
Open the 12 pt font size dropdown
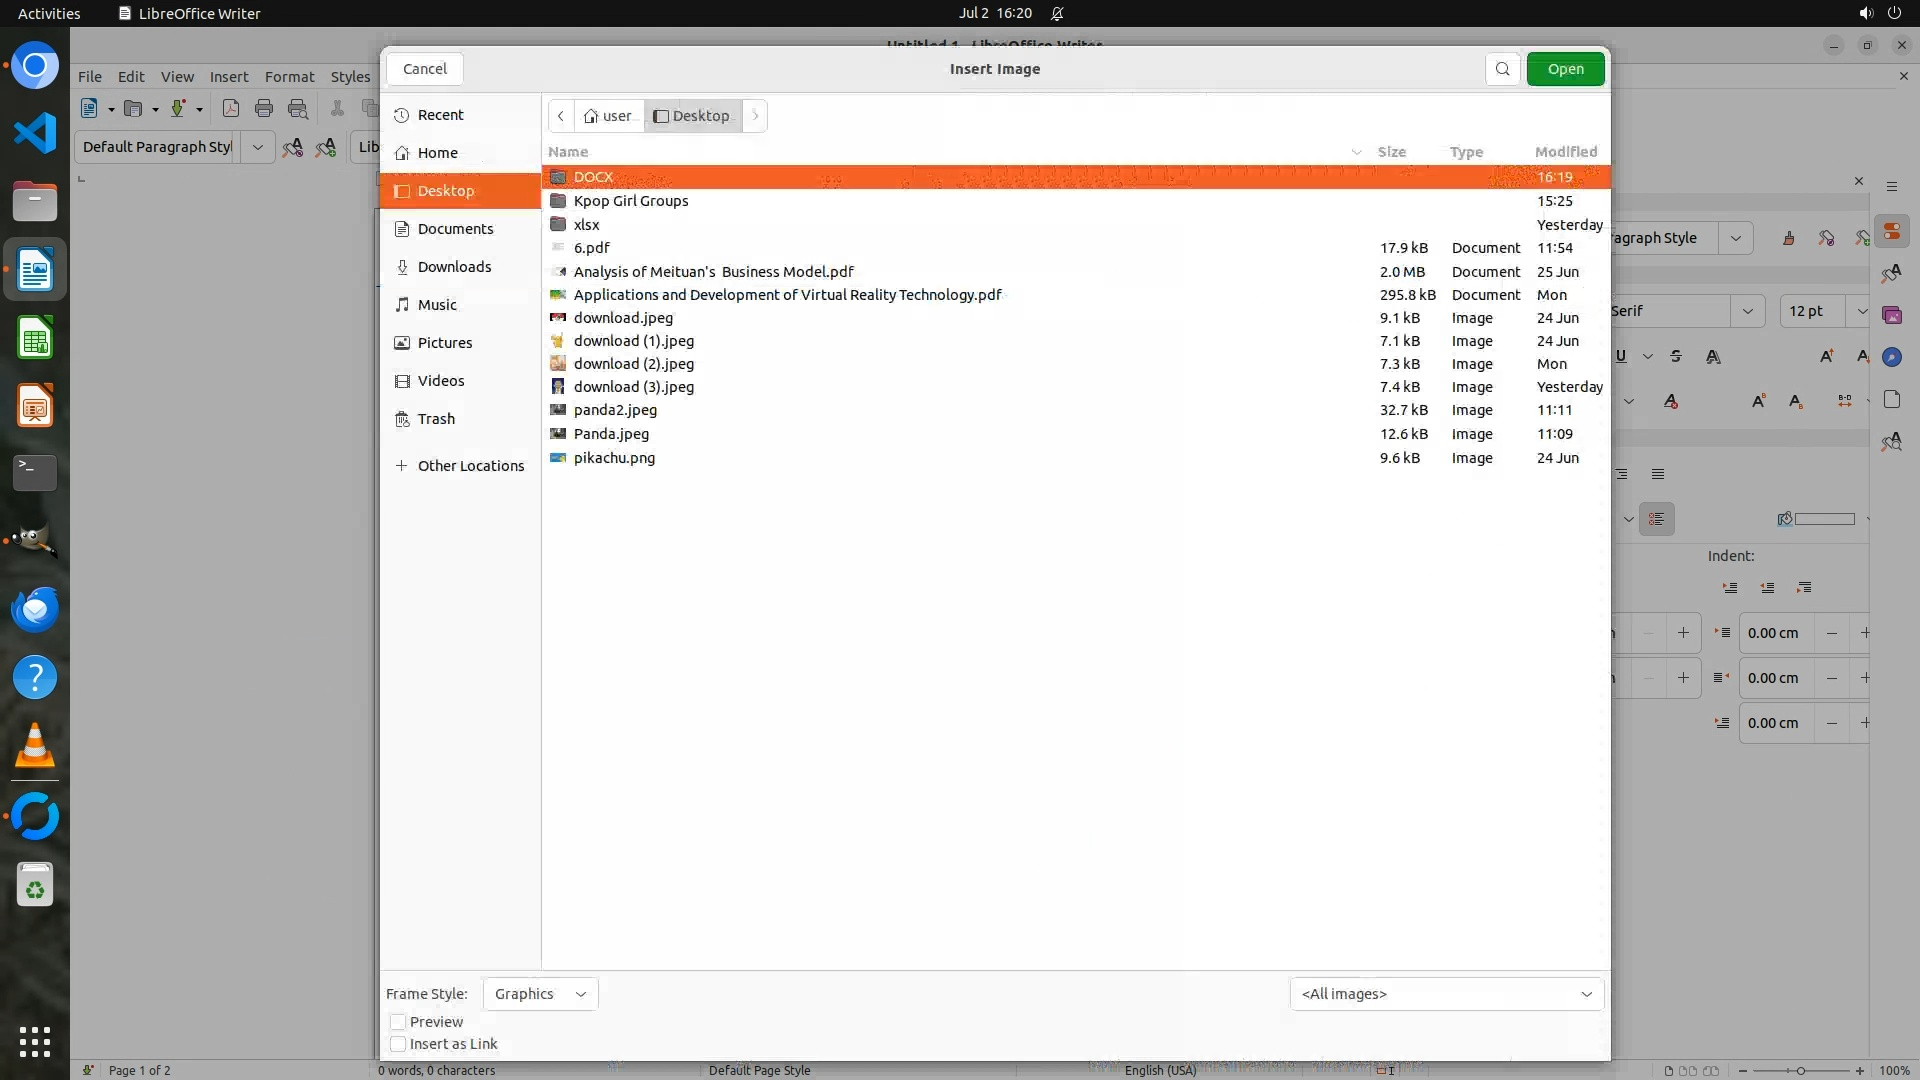click(x=1861, y=311)
